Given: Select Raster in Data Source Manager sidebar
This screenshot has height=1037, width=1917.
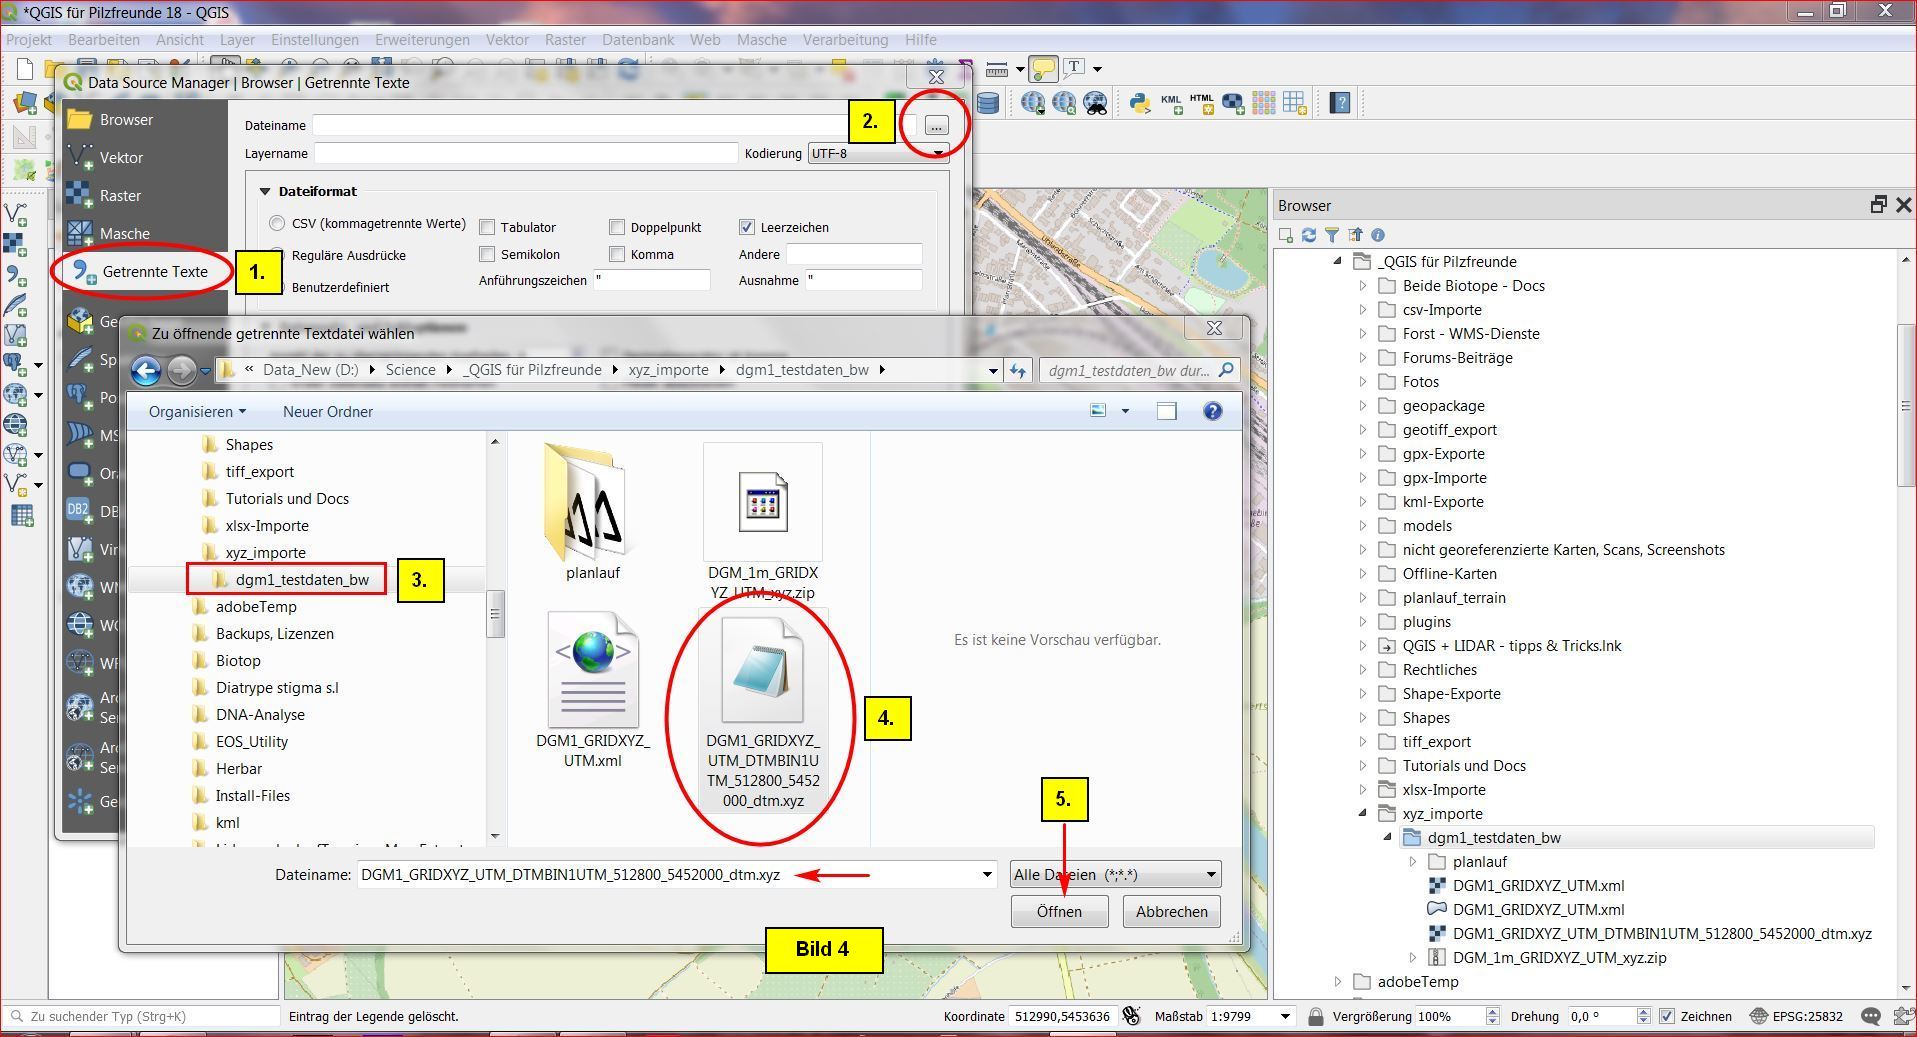Looking at the screenshot, I should 120,196.
